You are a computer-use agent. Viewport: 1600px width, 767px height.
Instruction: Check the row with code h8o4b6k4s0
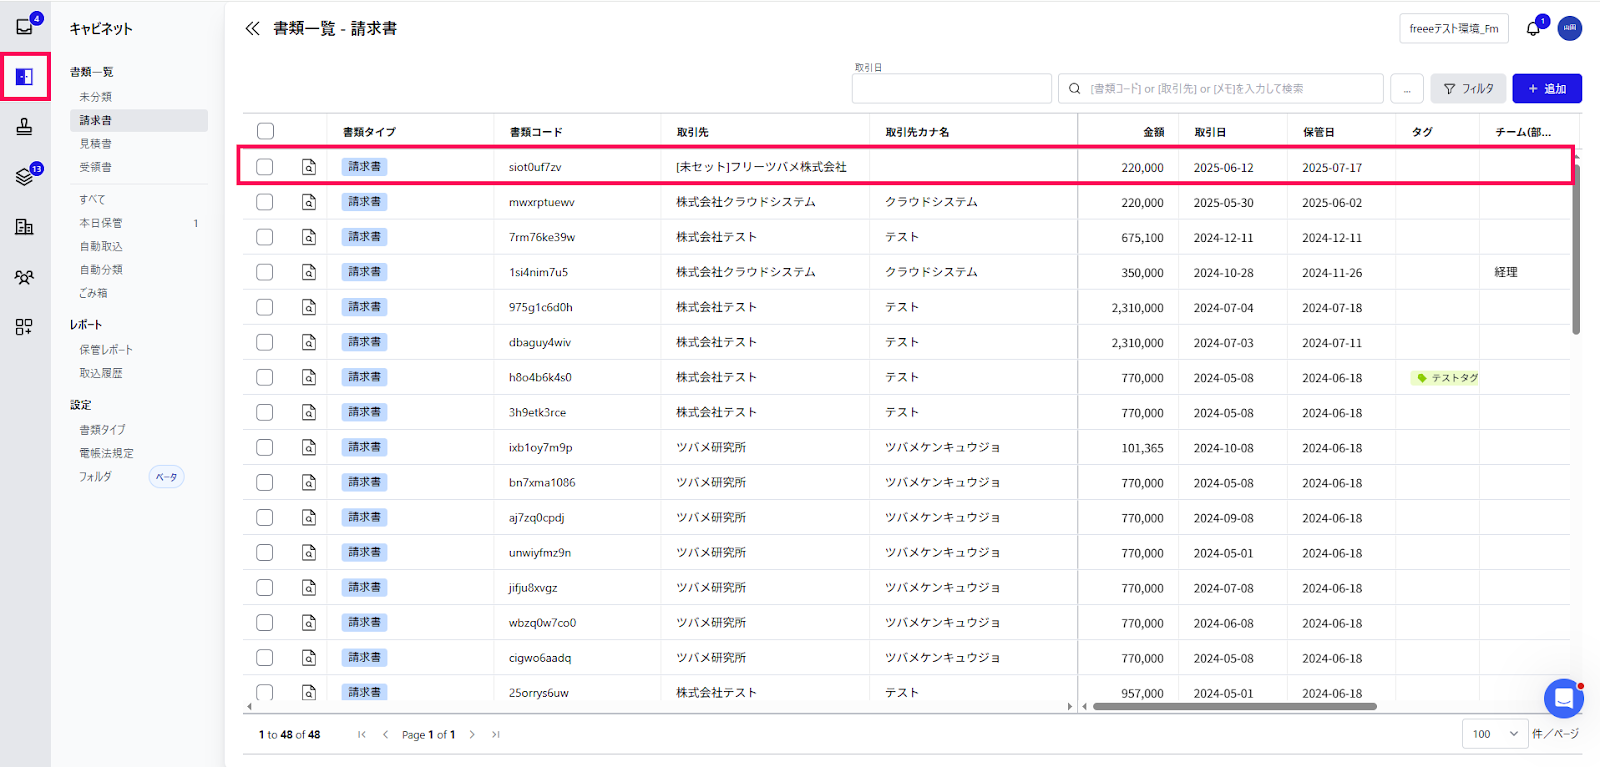click(265, 377)
